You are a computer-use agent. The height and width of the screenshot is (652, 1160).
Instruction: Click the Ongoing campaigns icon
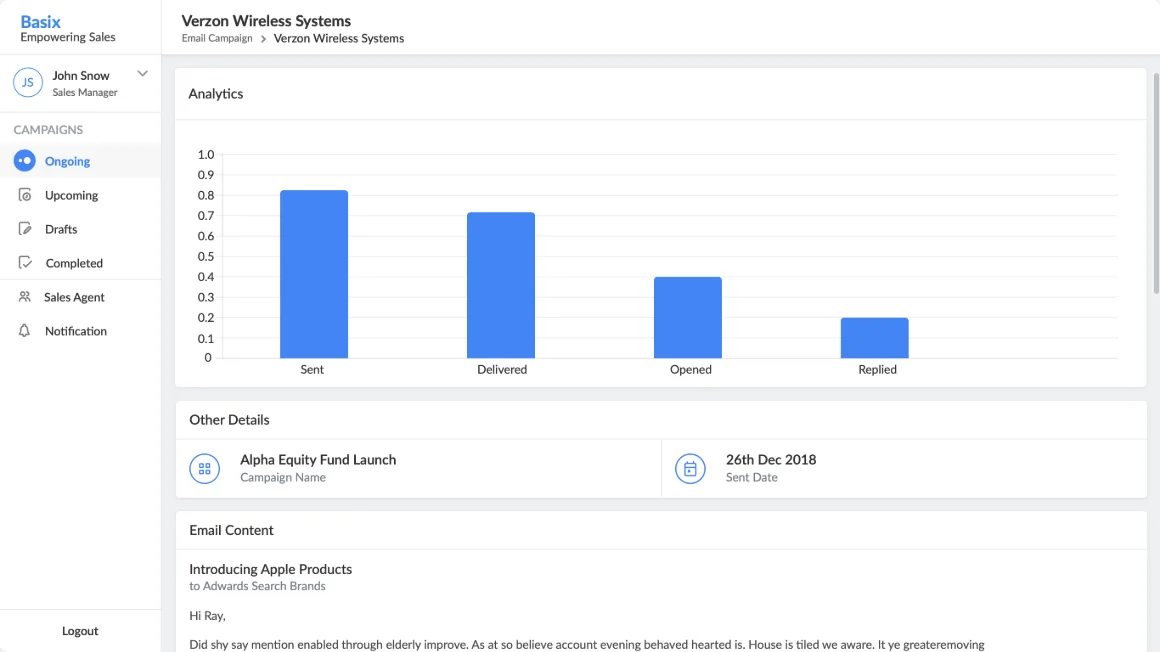tap(24, 161)
